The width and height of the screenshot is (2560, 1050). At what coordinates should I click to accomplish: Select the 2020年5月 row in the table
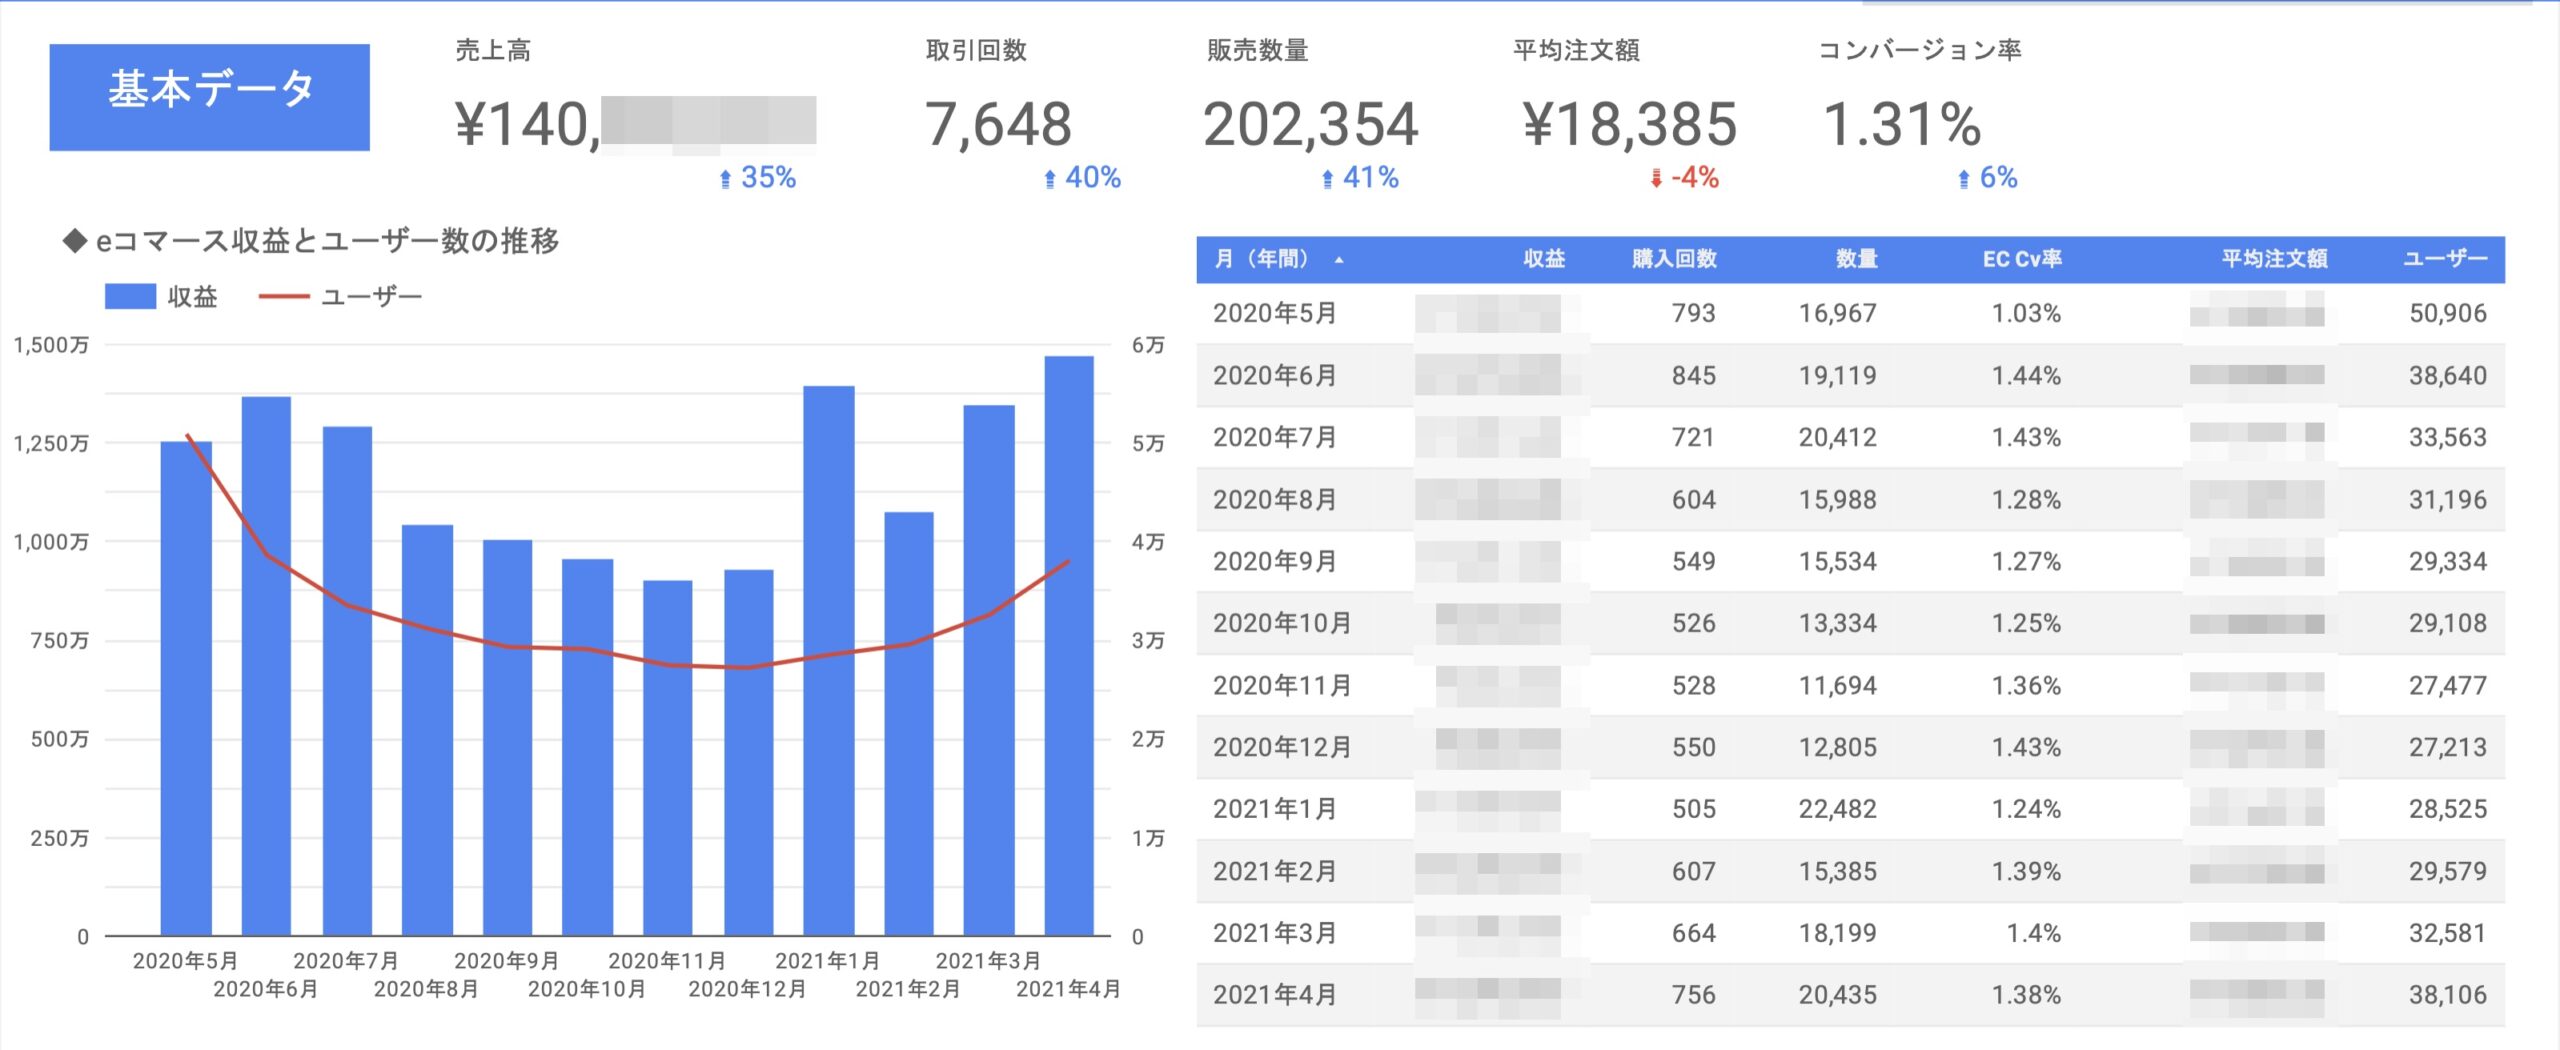(1275, 314)
